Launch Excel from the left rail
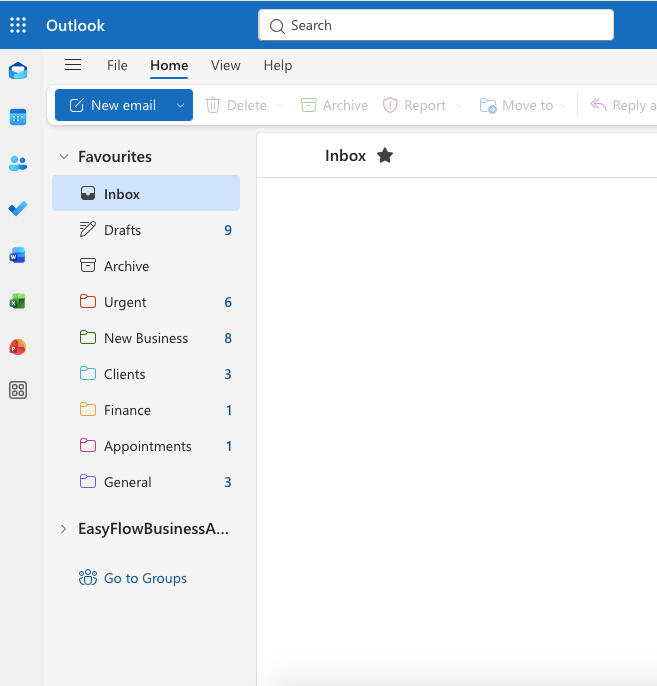The height and width of the screenshot is (686, 657). pyautogui.click(x=18, y=301)
